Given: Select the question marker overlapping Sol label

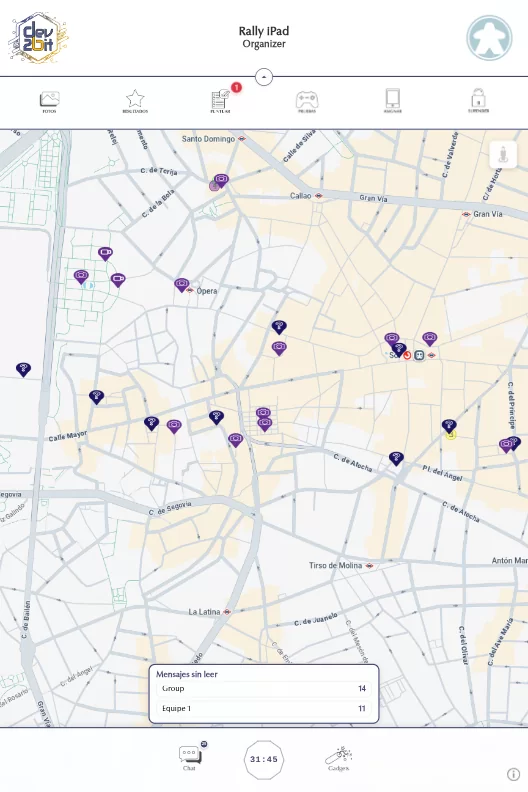Looking at the screenshot, I should 399,349.
